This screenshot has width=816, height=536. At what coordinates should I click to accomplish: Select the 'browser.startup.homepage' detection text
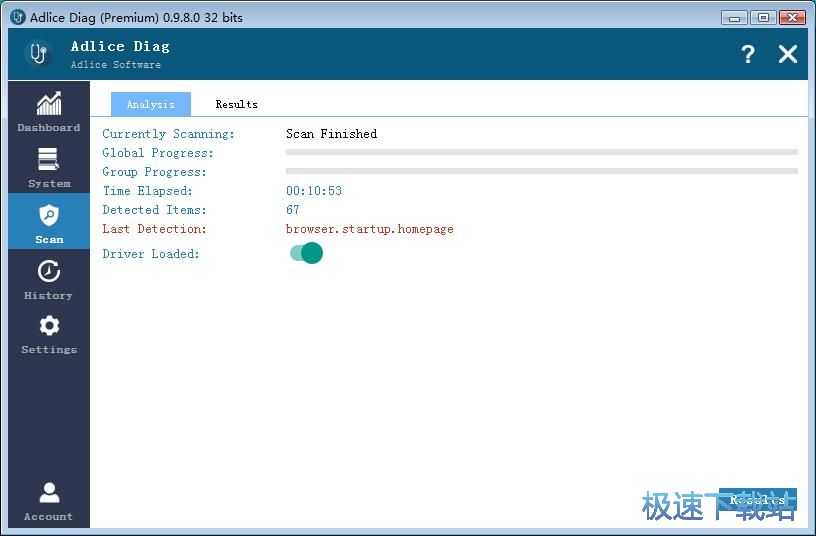click(x=369, y=229)
